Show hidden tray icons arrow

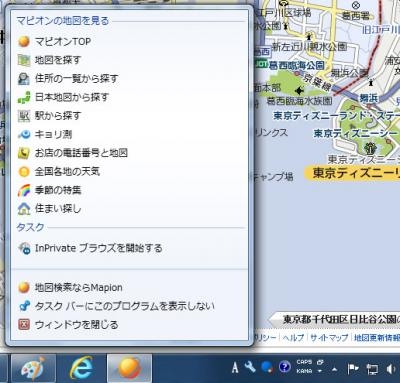pyautogui.click(x=334, y=369)
